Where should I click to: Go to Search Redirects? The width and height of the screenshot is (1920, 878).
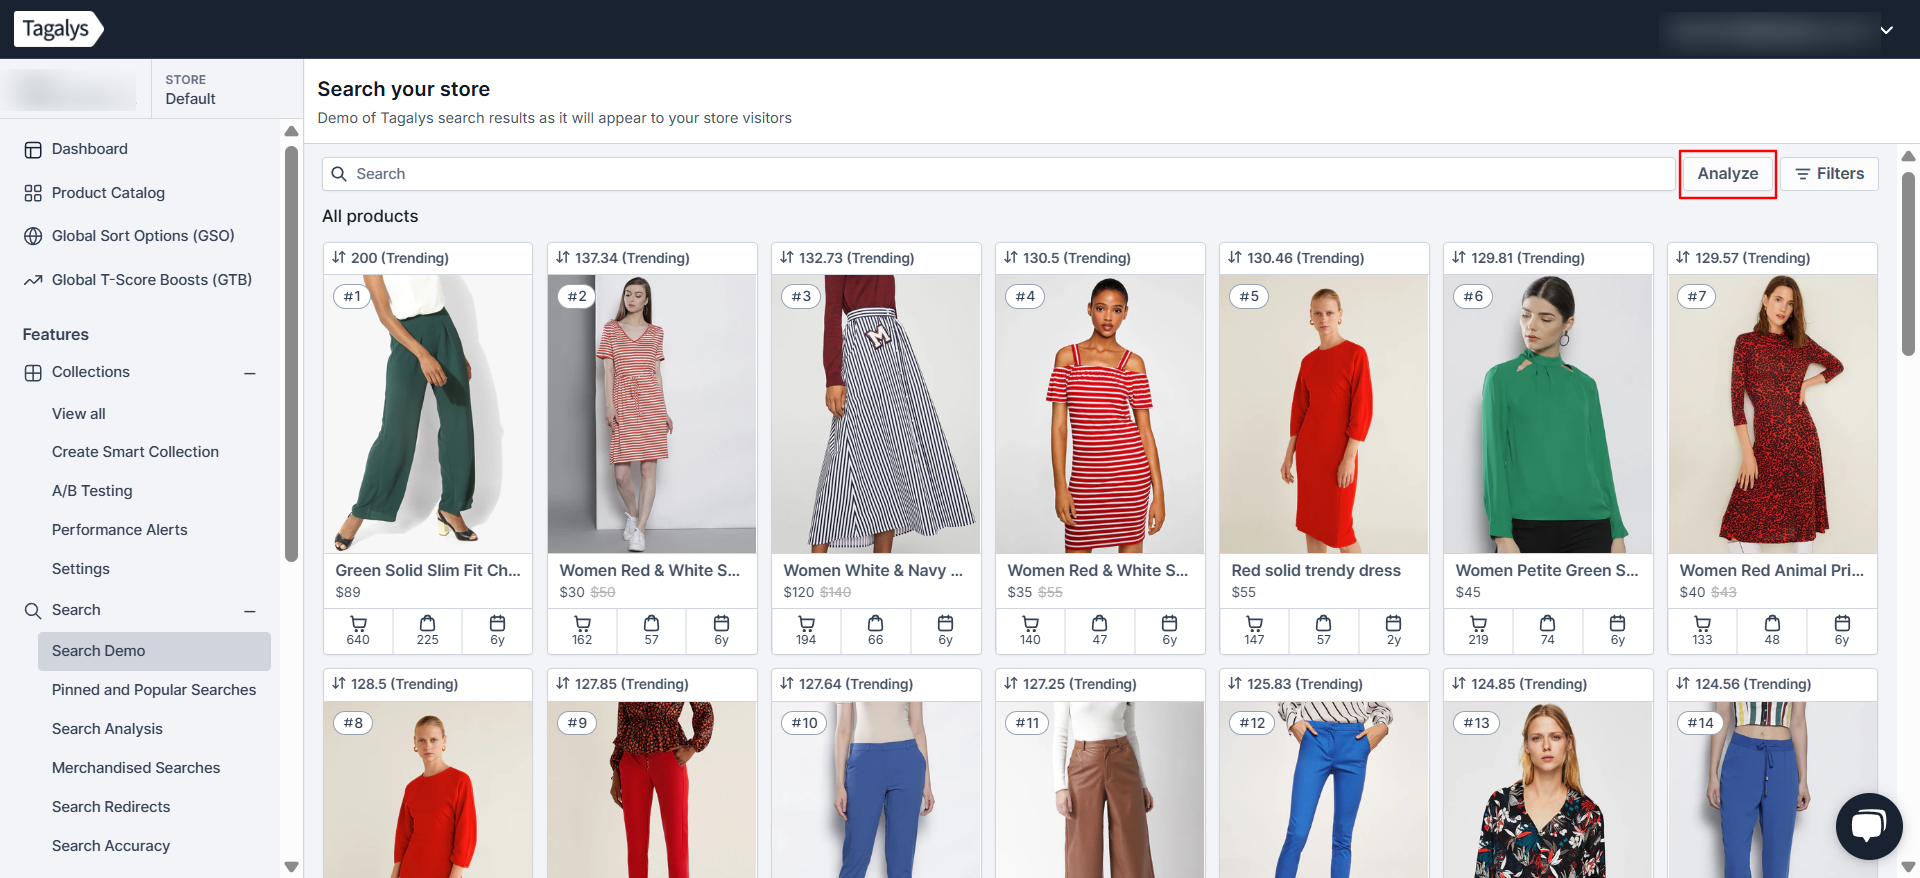pos(111,807)
